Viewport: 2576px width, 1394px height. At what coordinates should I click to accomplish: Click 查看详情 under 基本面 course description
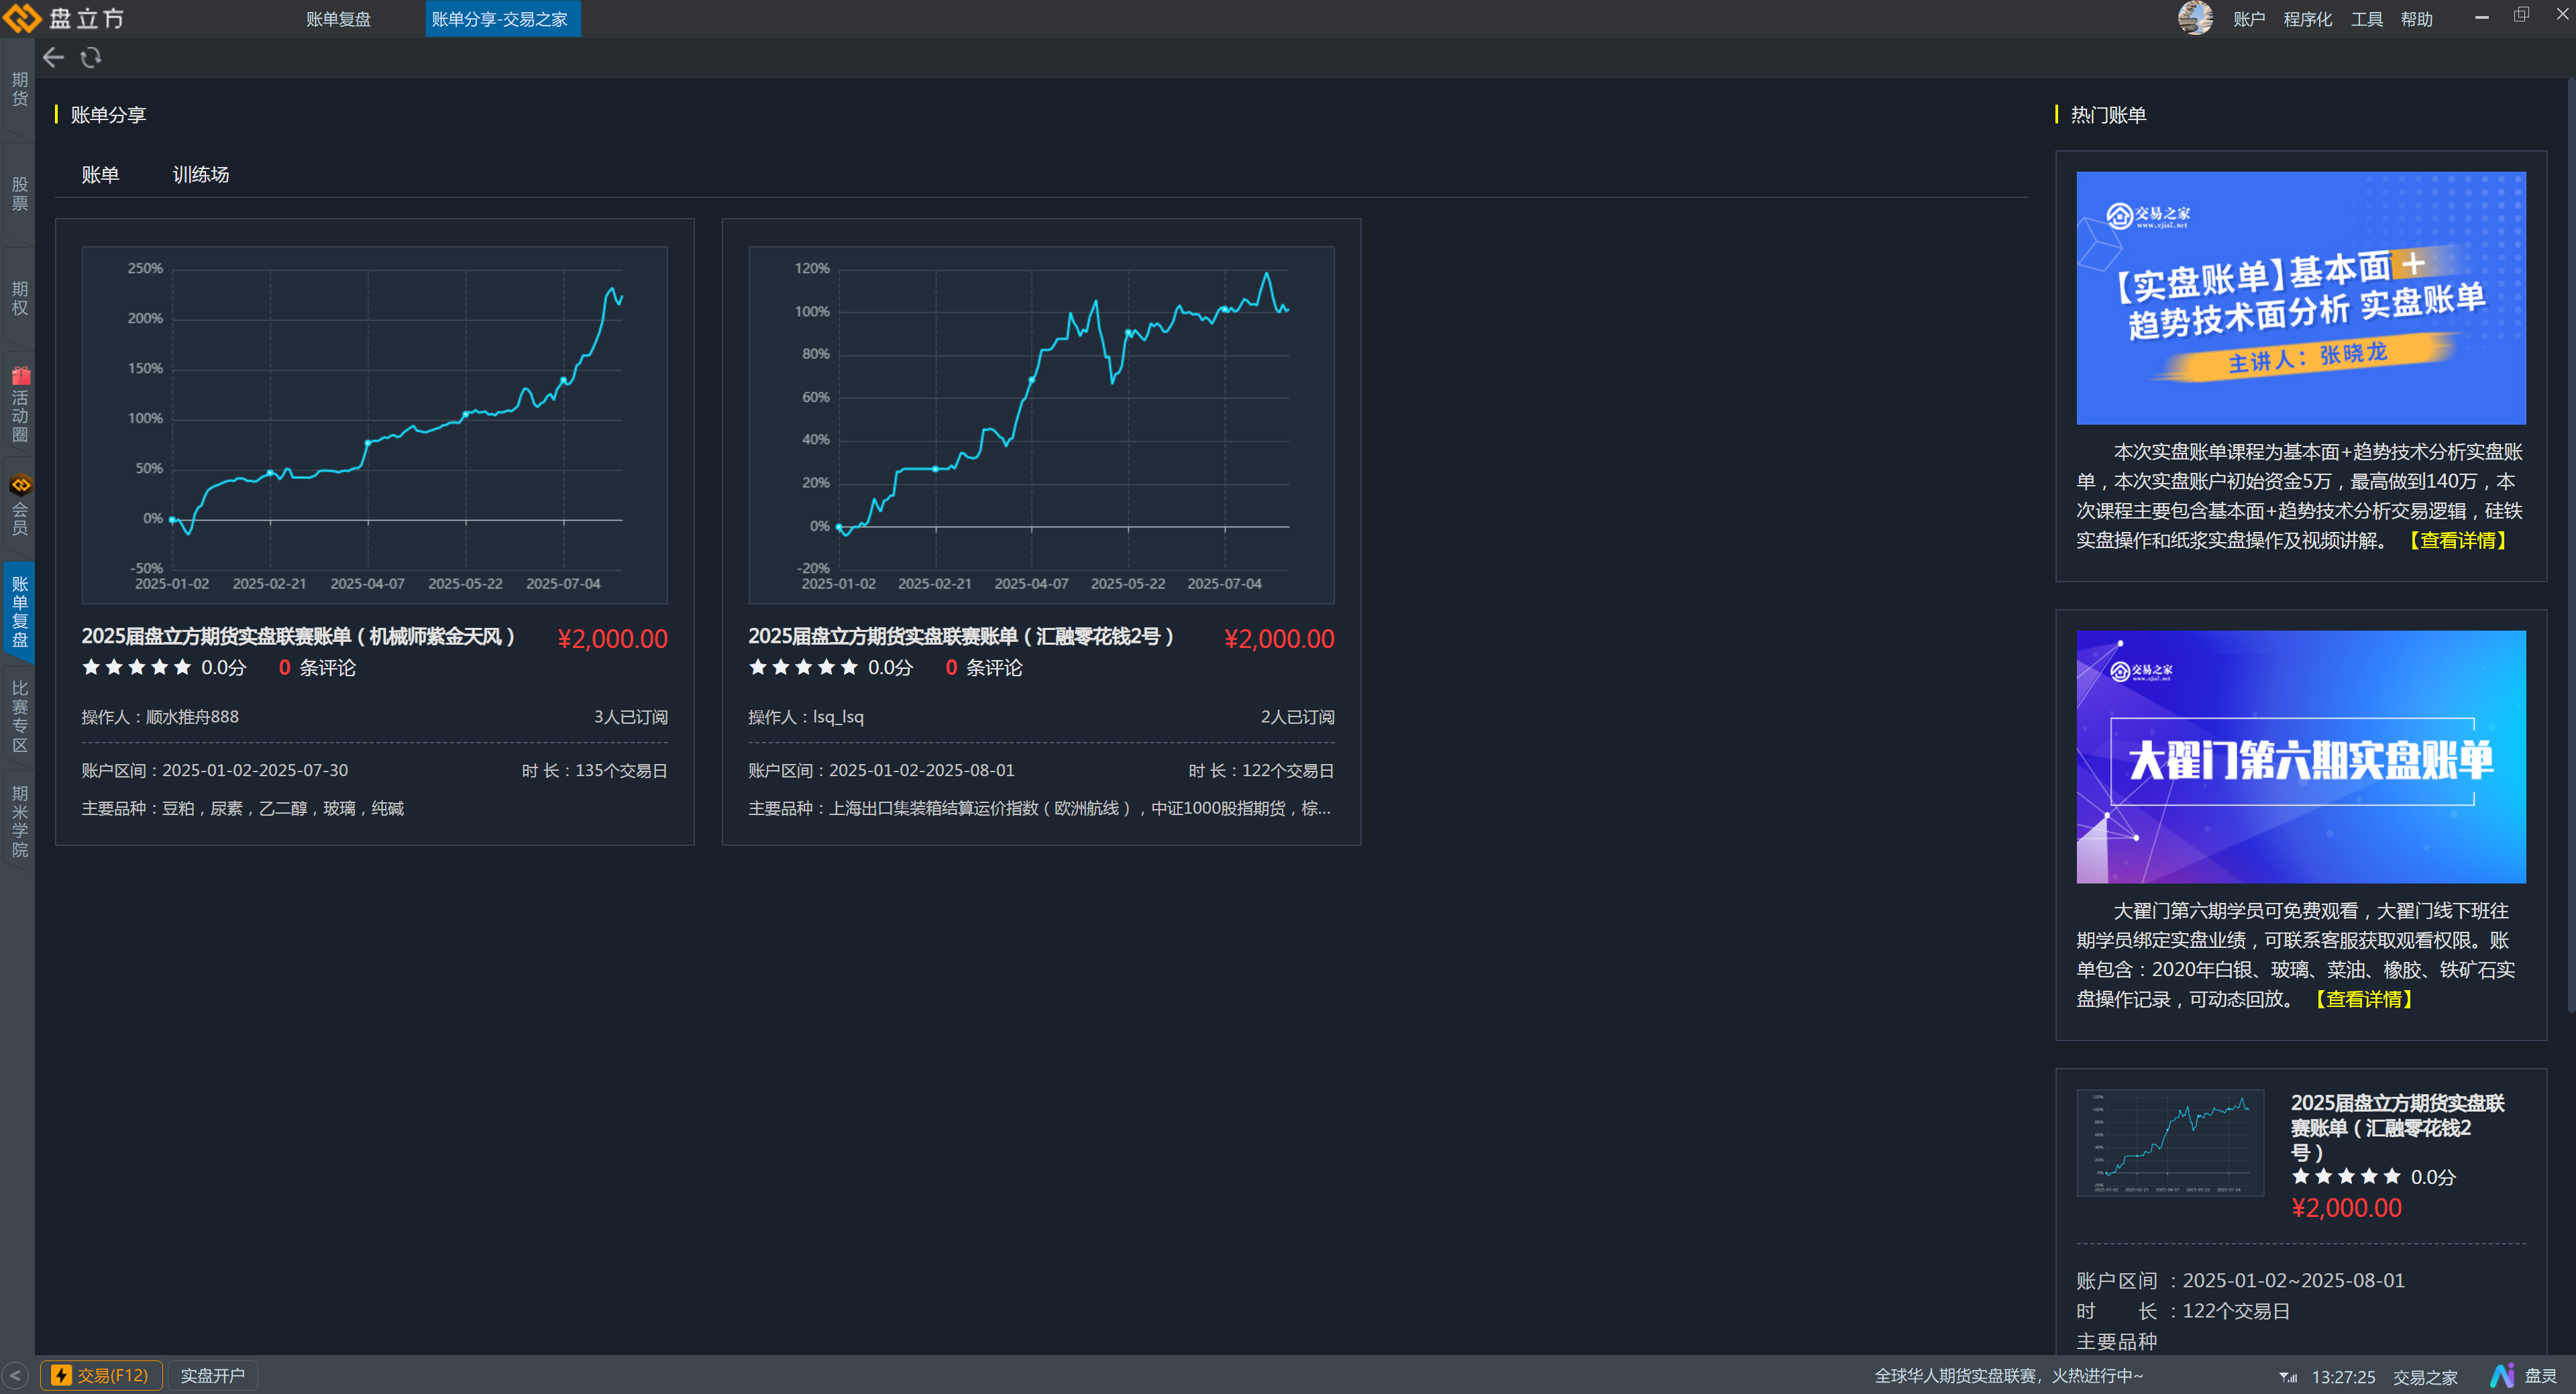(x=2458, y=541)
